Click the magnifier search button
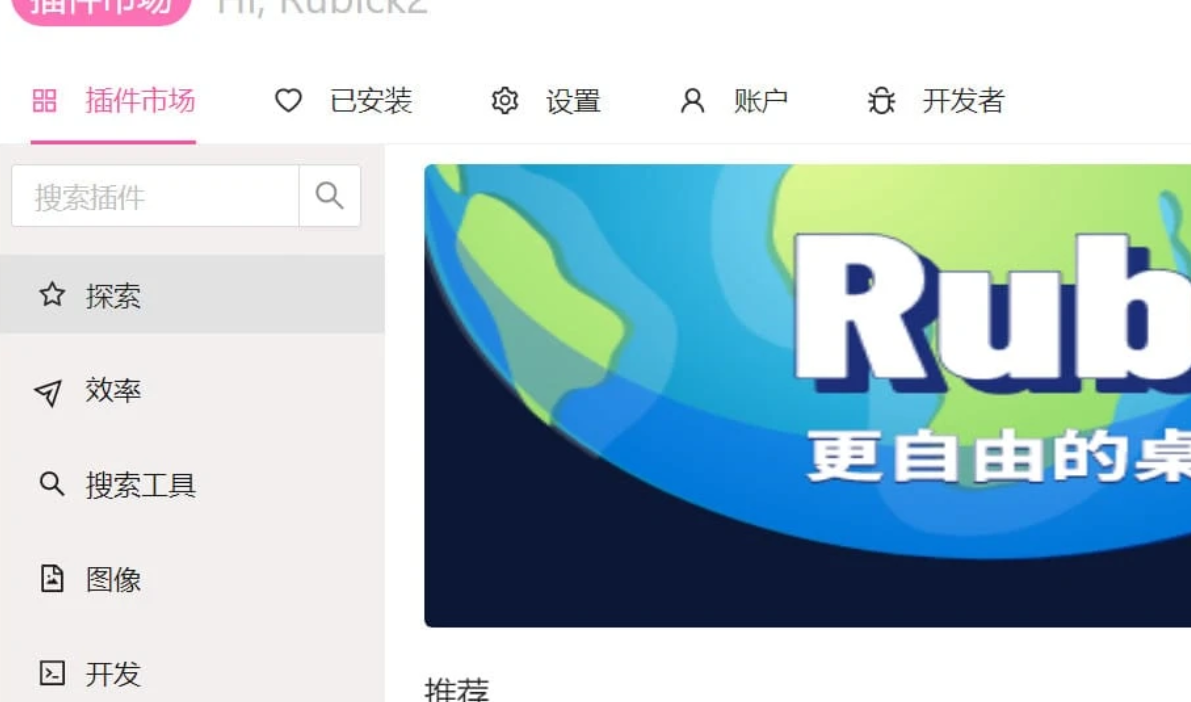Screen dimensions: 1191x702 [330, 196]
